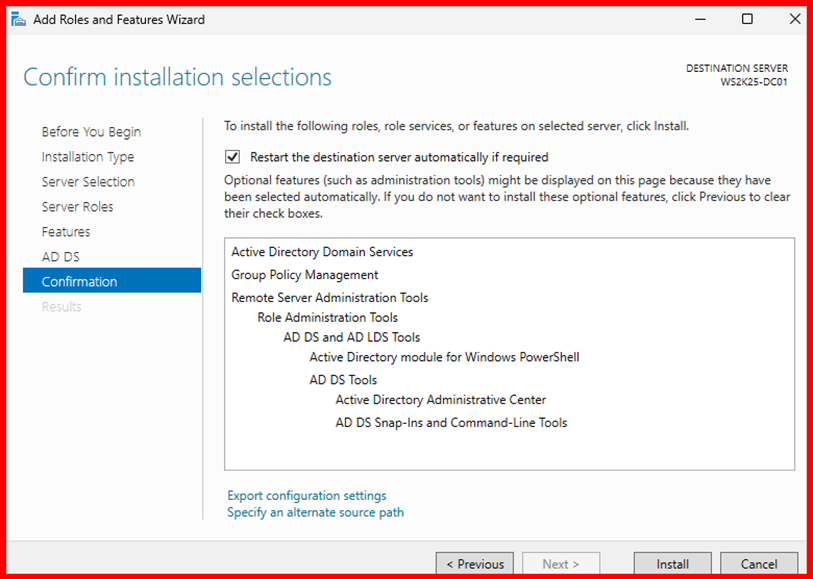The height and width of the screenshot is (579, 813).
Task: Toggle automatic restart of destination server checkbox
Action: click(x=233, y=157)
